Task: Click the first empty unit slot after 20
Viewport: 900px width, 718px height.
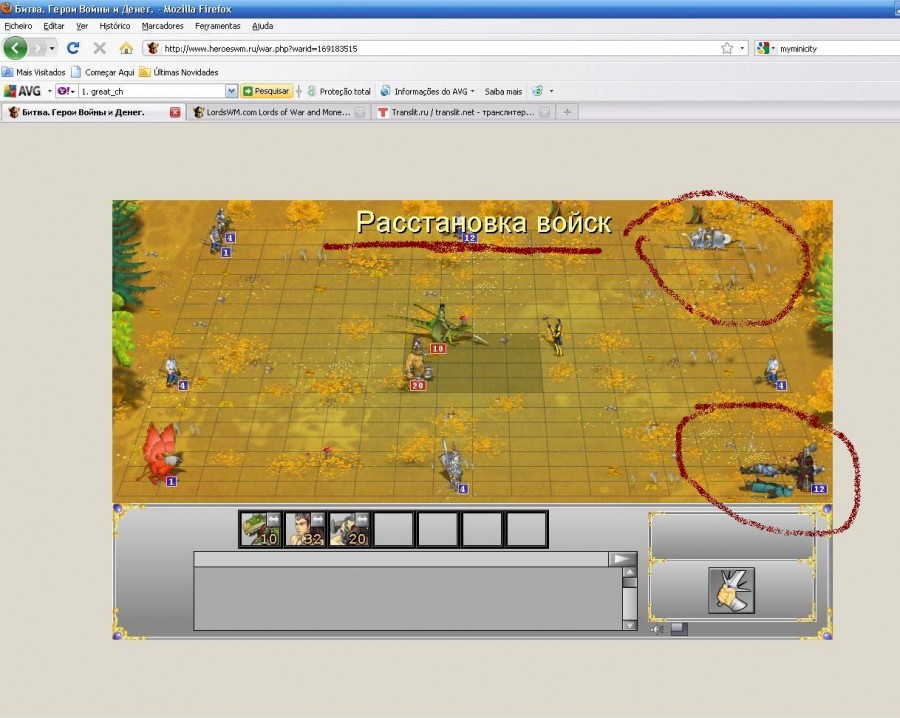Action: 394,529
